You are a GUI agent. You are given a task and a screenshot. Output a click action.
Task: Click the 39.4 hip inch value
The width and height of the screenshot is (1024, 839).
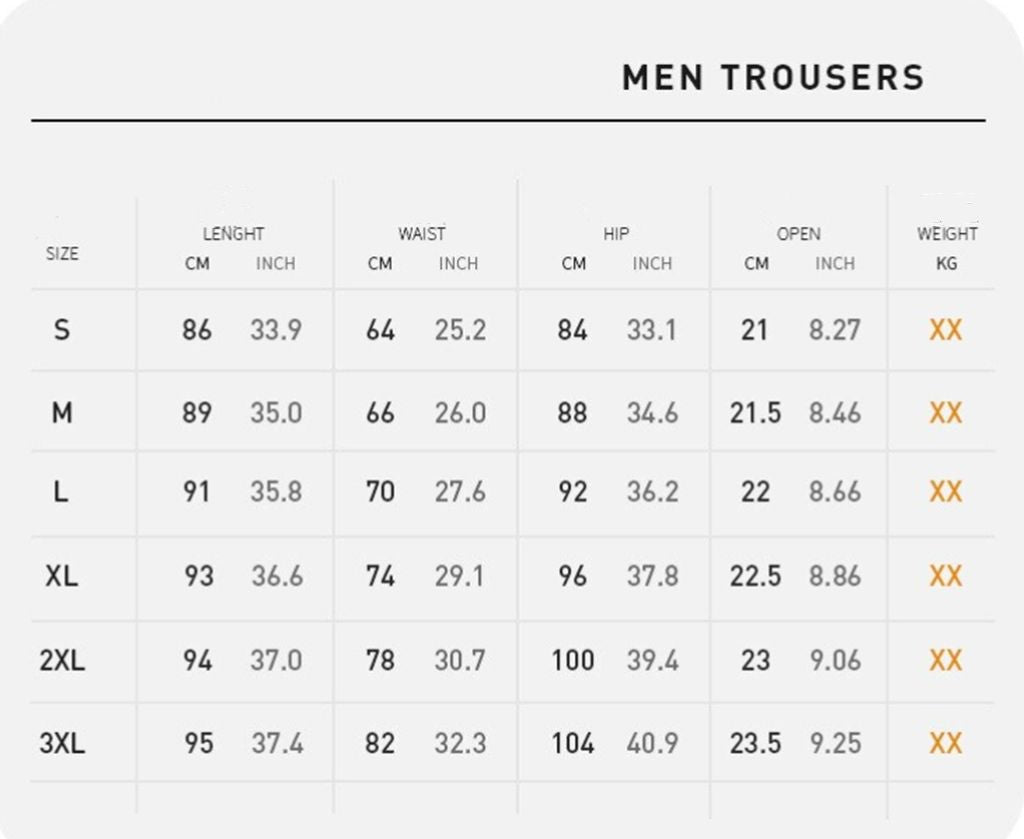652,661
